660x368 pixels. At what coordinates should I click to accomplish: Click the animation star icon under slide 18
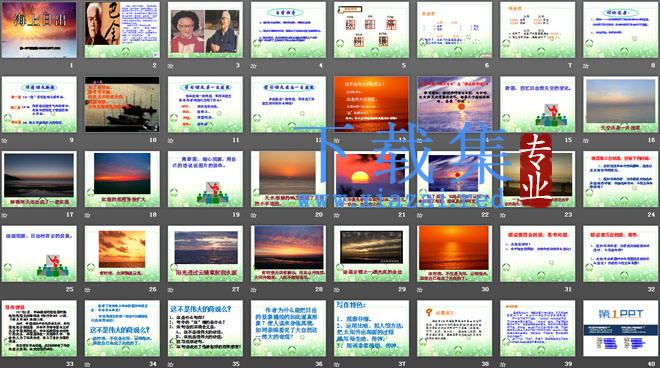pos(87,215)
